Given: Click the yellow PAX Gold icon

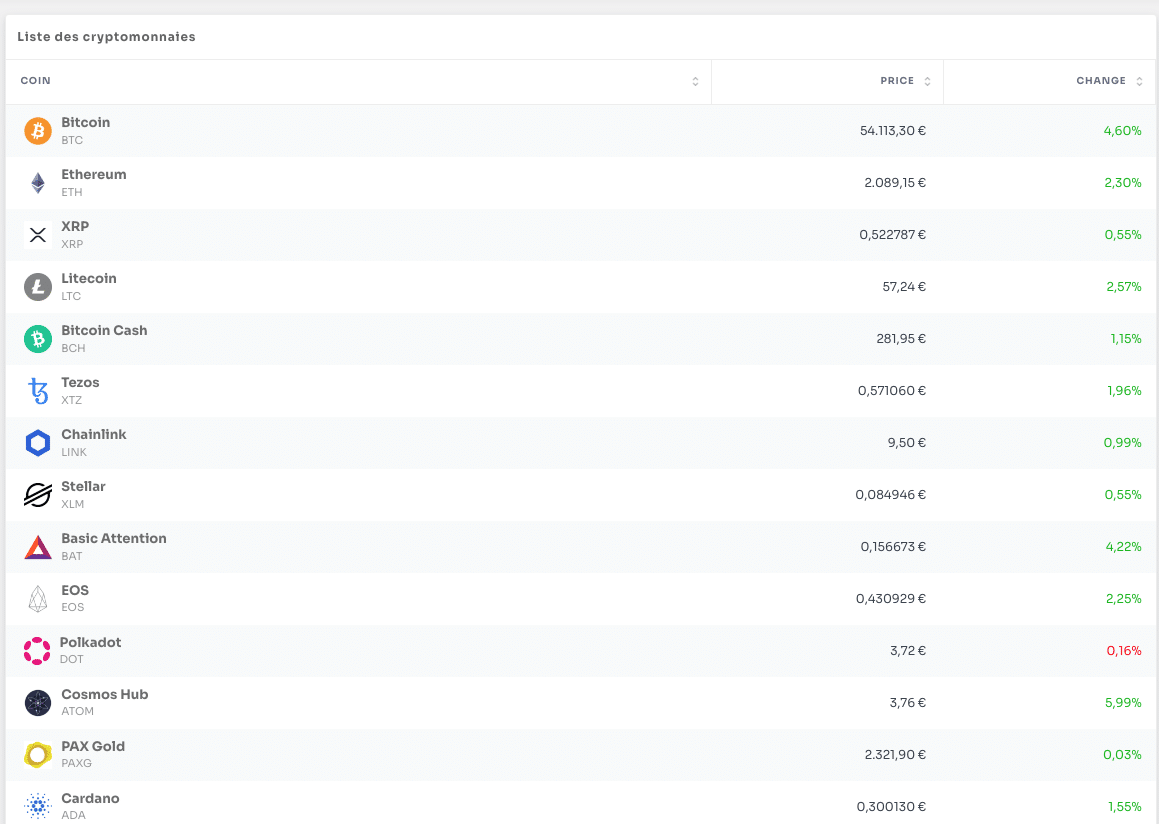Looking at the screenshot, I should click(38, 755).
